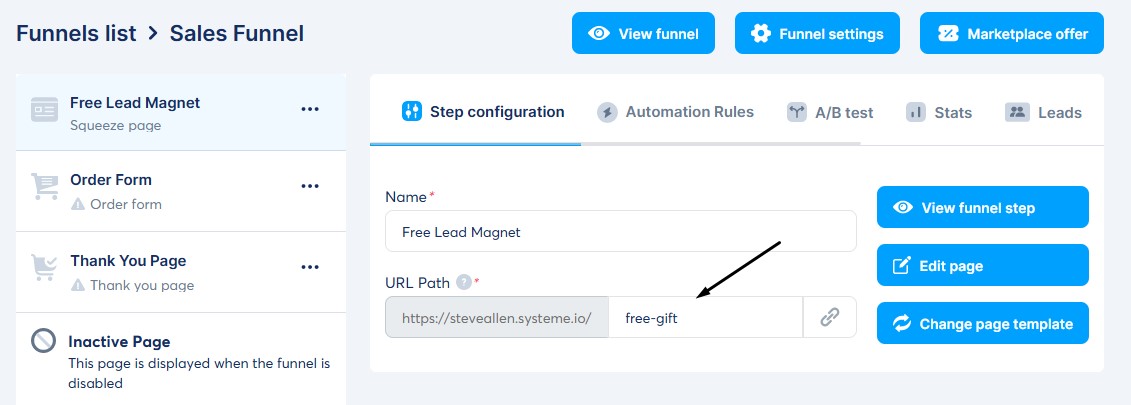Click the Inactive Page disabled circle icon
The height and width of the screenshot is (405, 1131).
[43, 341]
